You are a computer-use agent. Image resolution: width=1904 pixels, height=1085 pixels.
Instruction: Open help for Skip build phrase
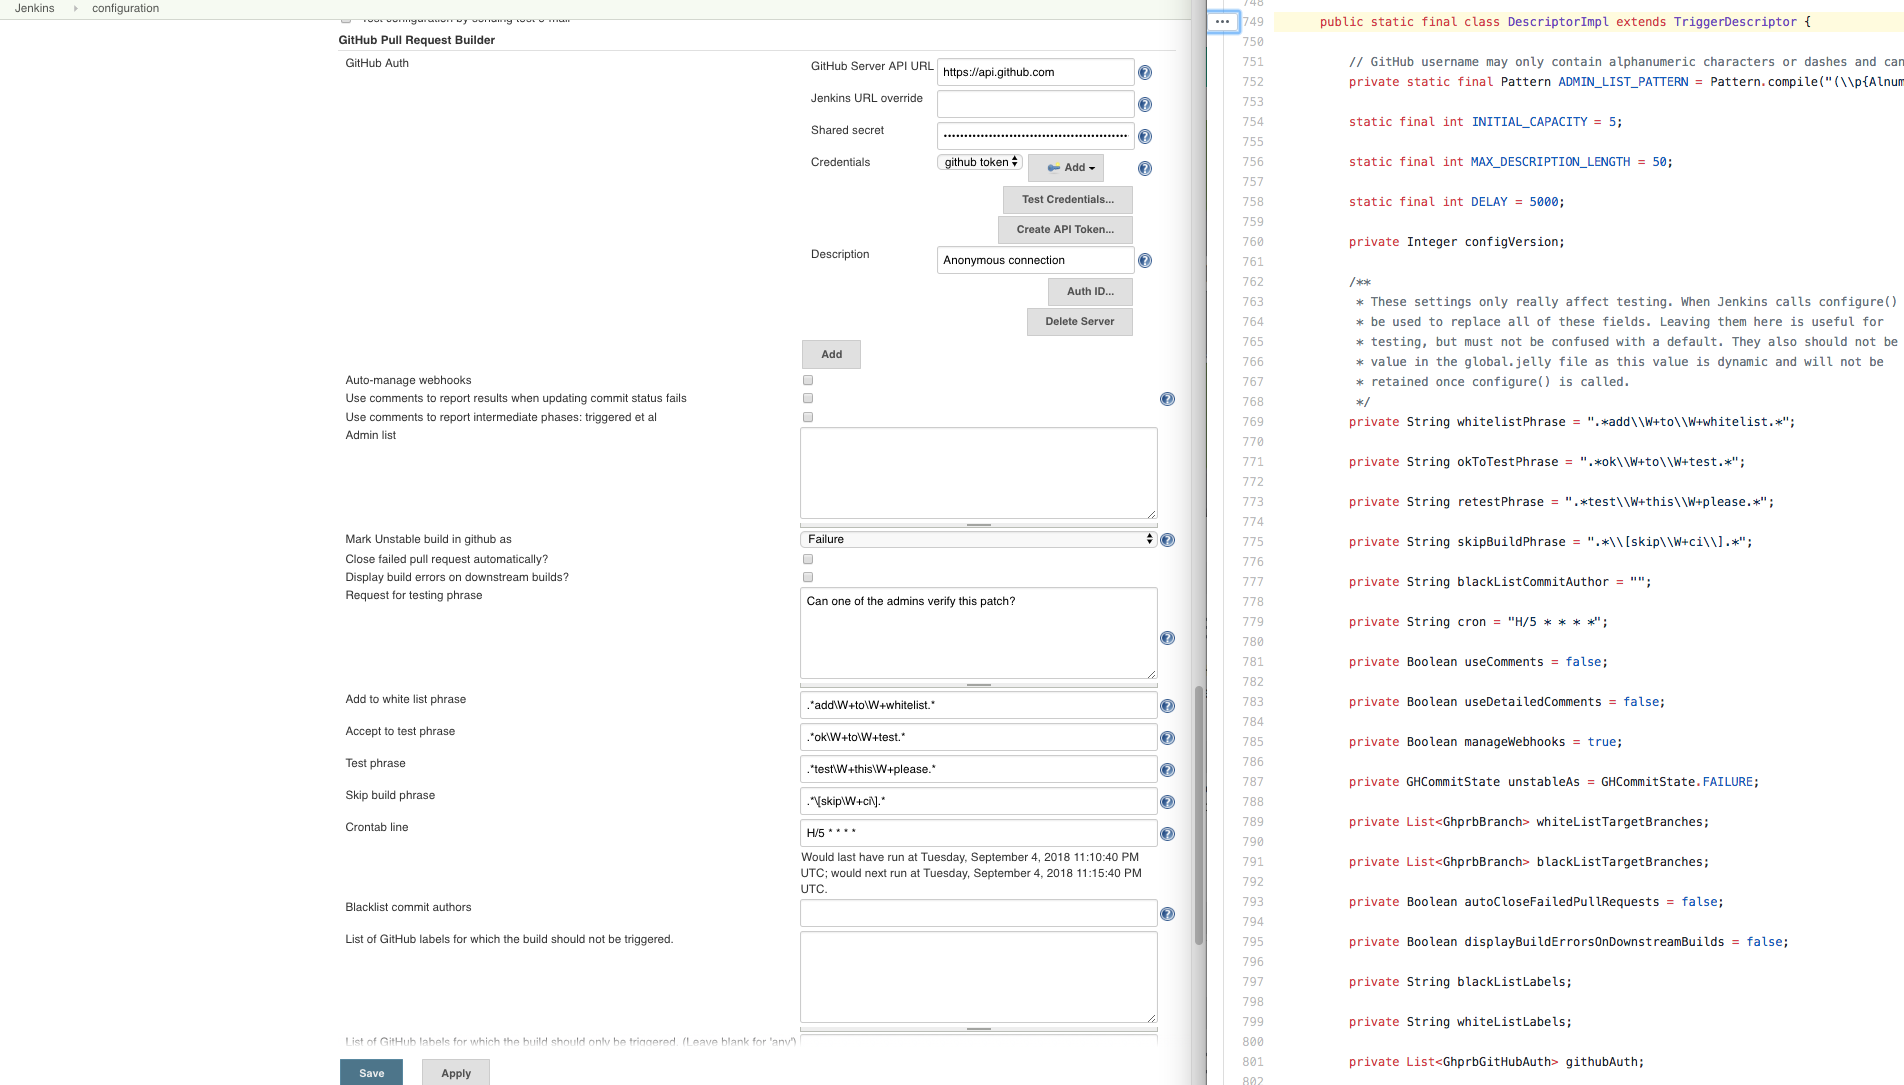tap(1167, 801)
